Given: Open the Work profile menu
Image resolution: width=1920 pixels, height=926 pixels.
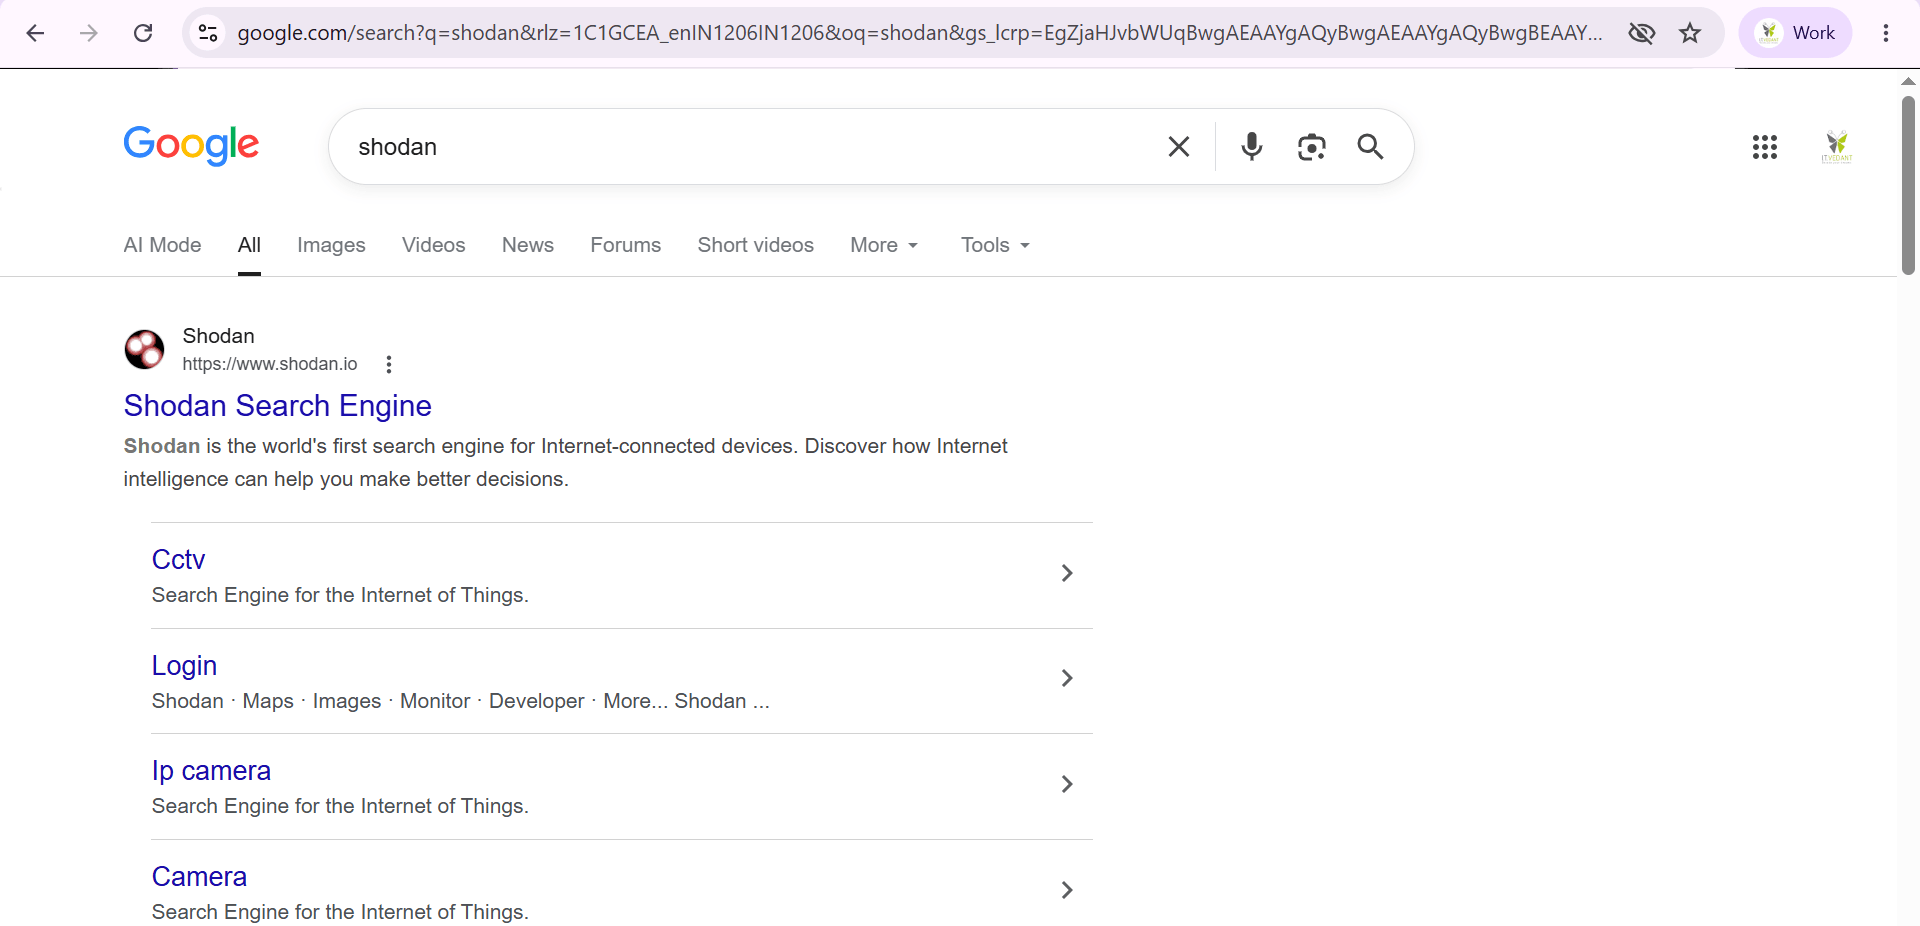Looking at the screenshot, I should (x=1796, y=33).
